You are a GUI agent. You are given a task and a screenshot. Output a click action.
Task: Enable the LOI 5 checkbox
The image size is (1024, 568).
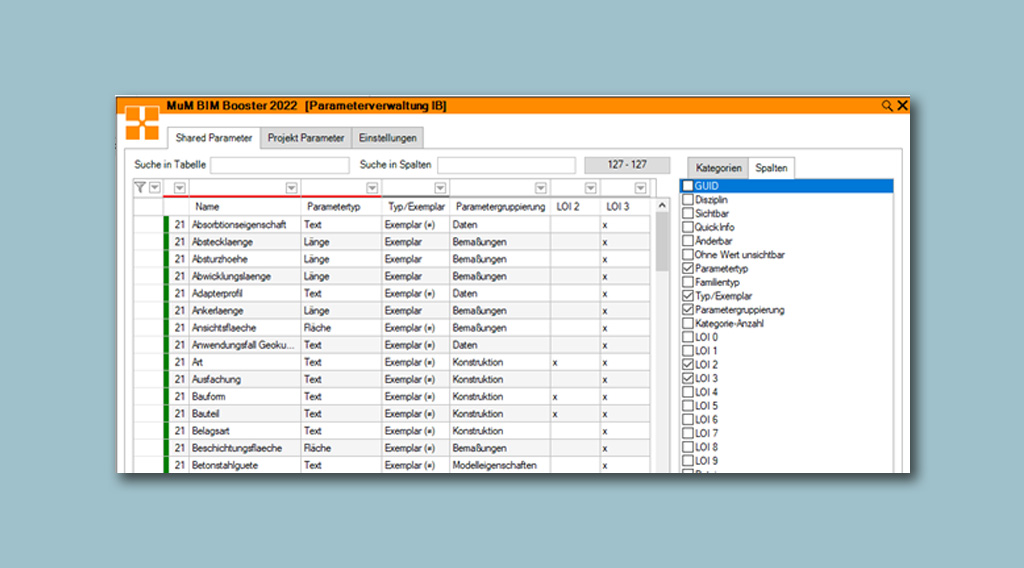pos(688,405)
